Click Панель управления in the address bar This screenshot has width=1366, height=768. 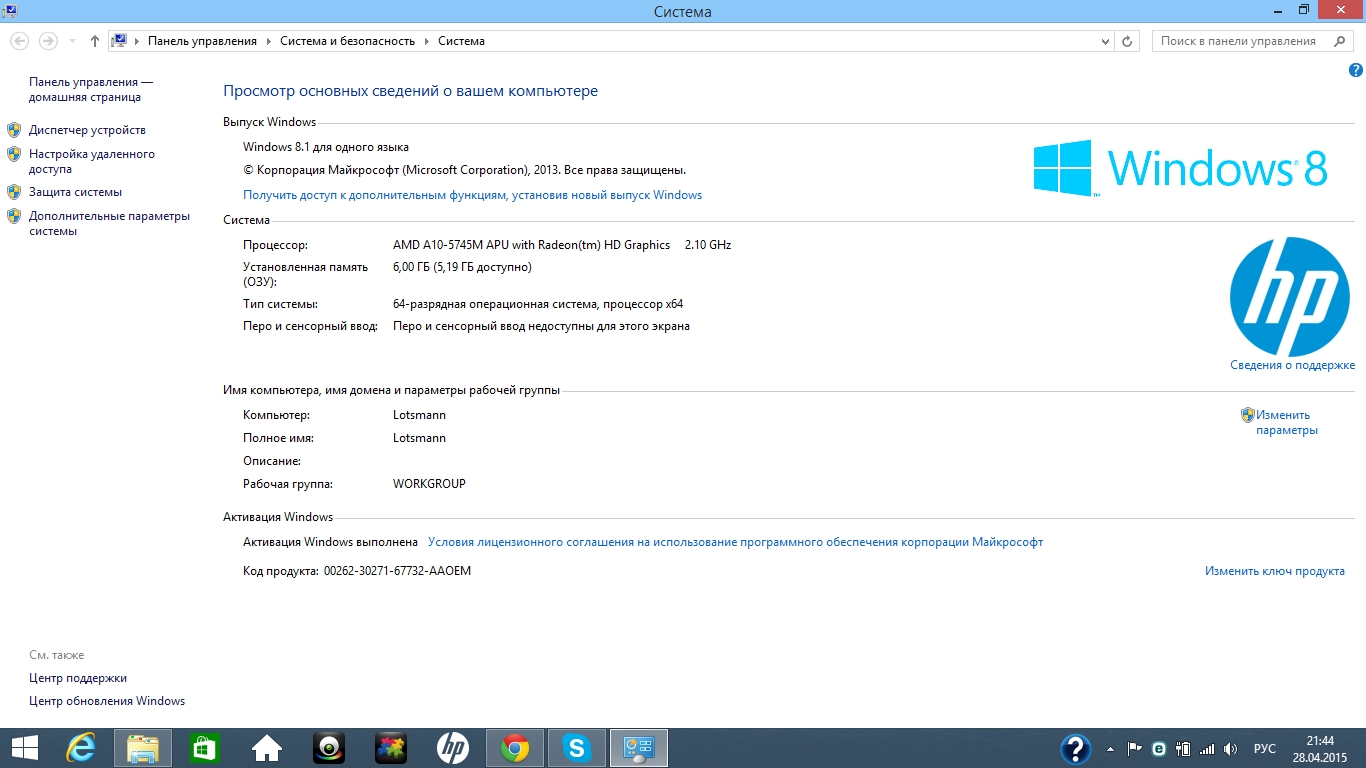click(202, 41)
